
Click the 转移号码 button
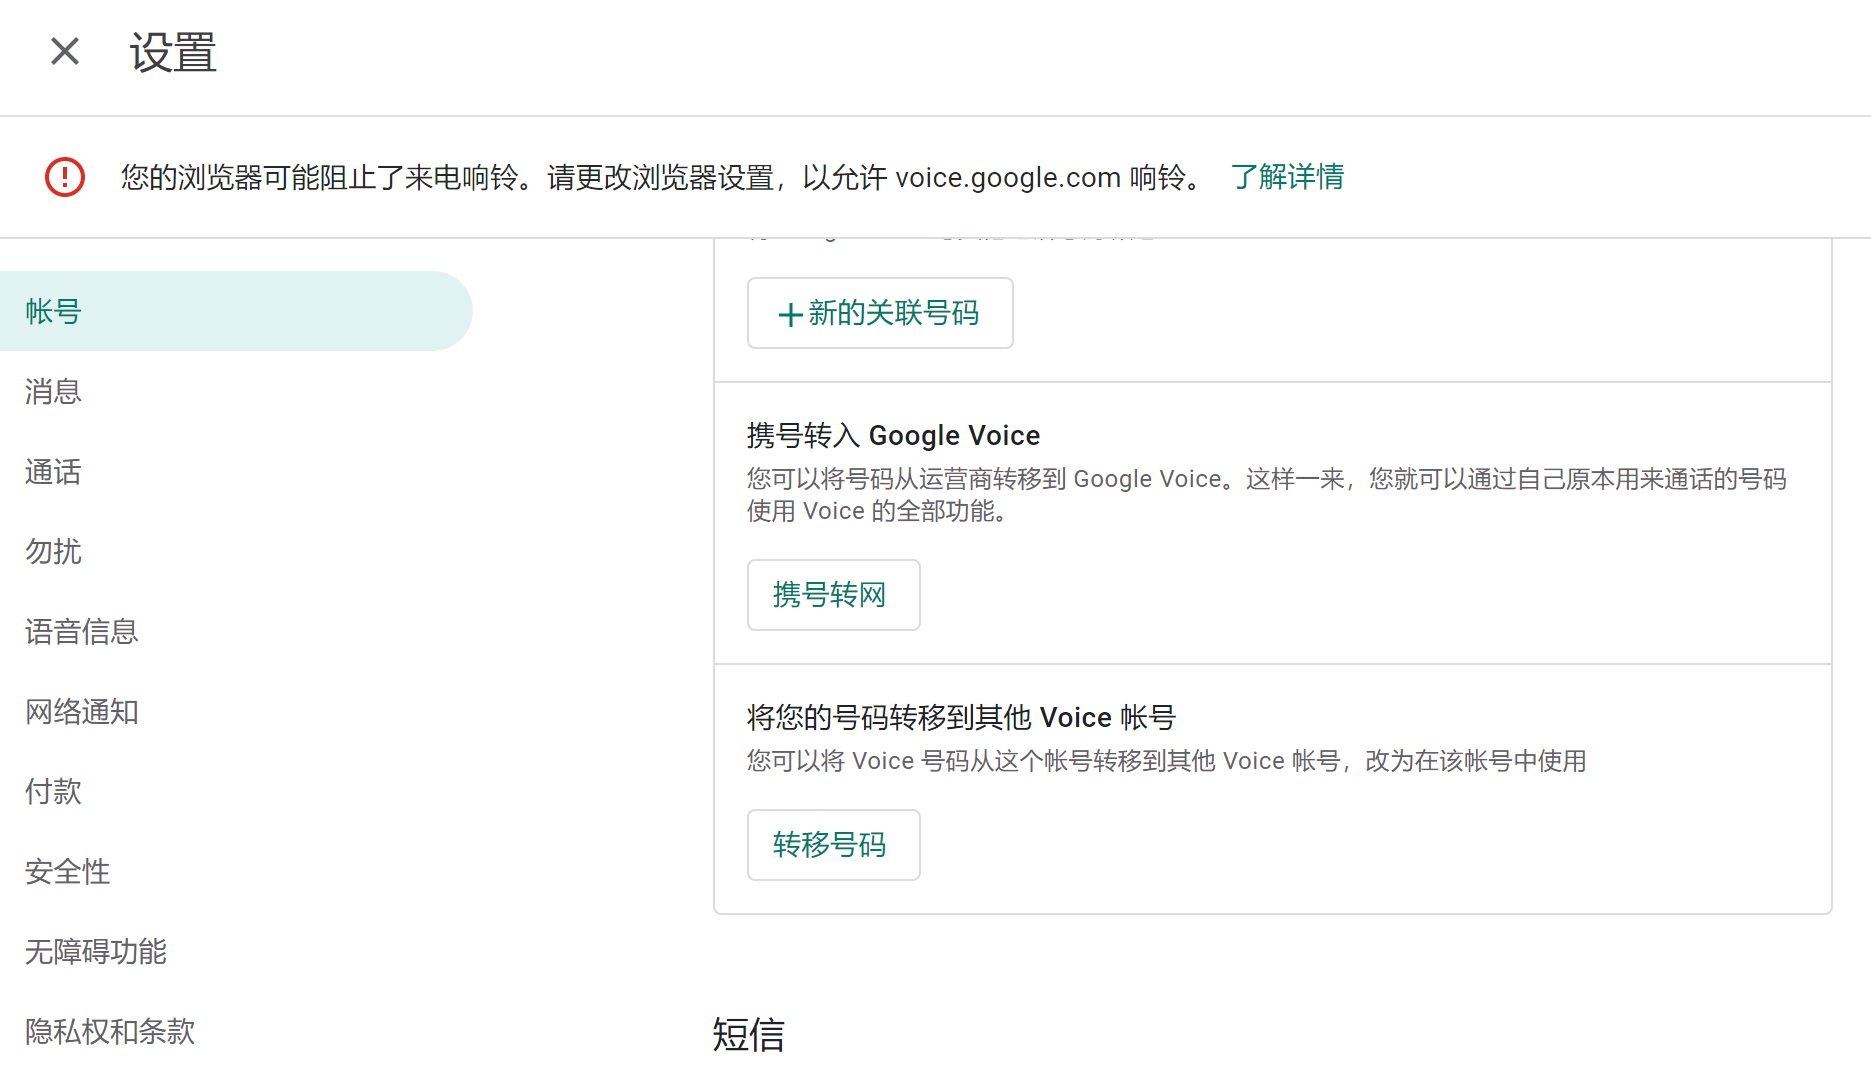coord(833,845)
